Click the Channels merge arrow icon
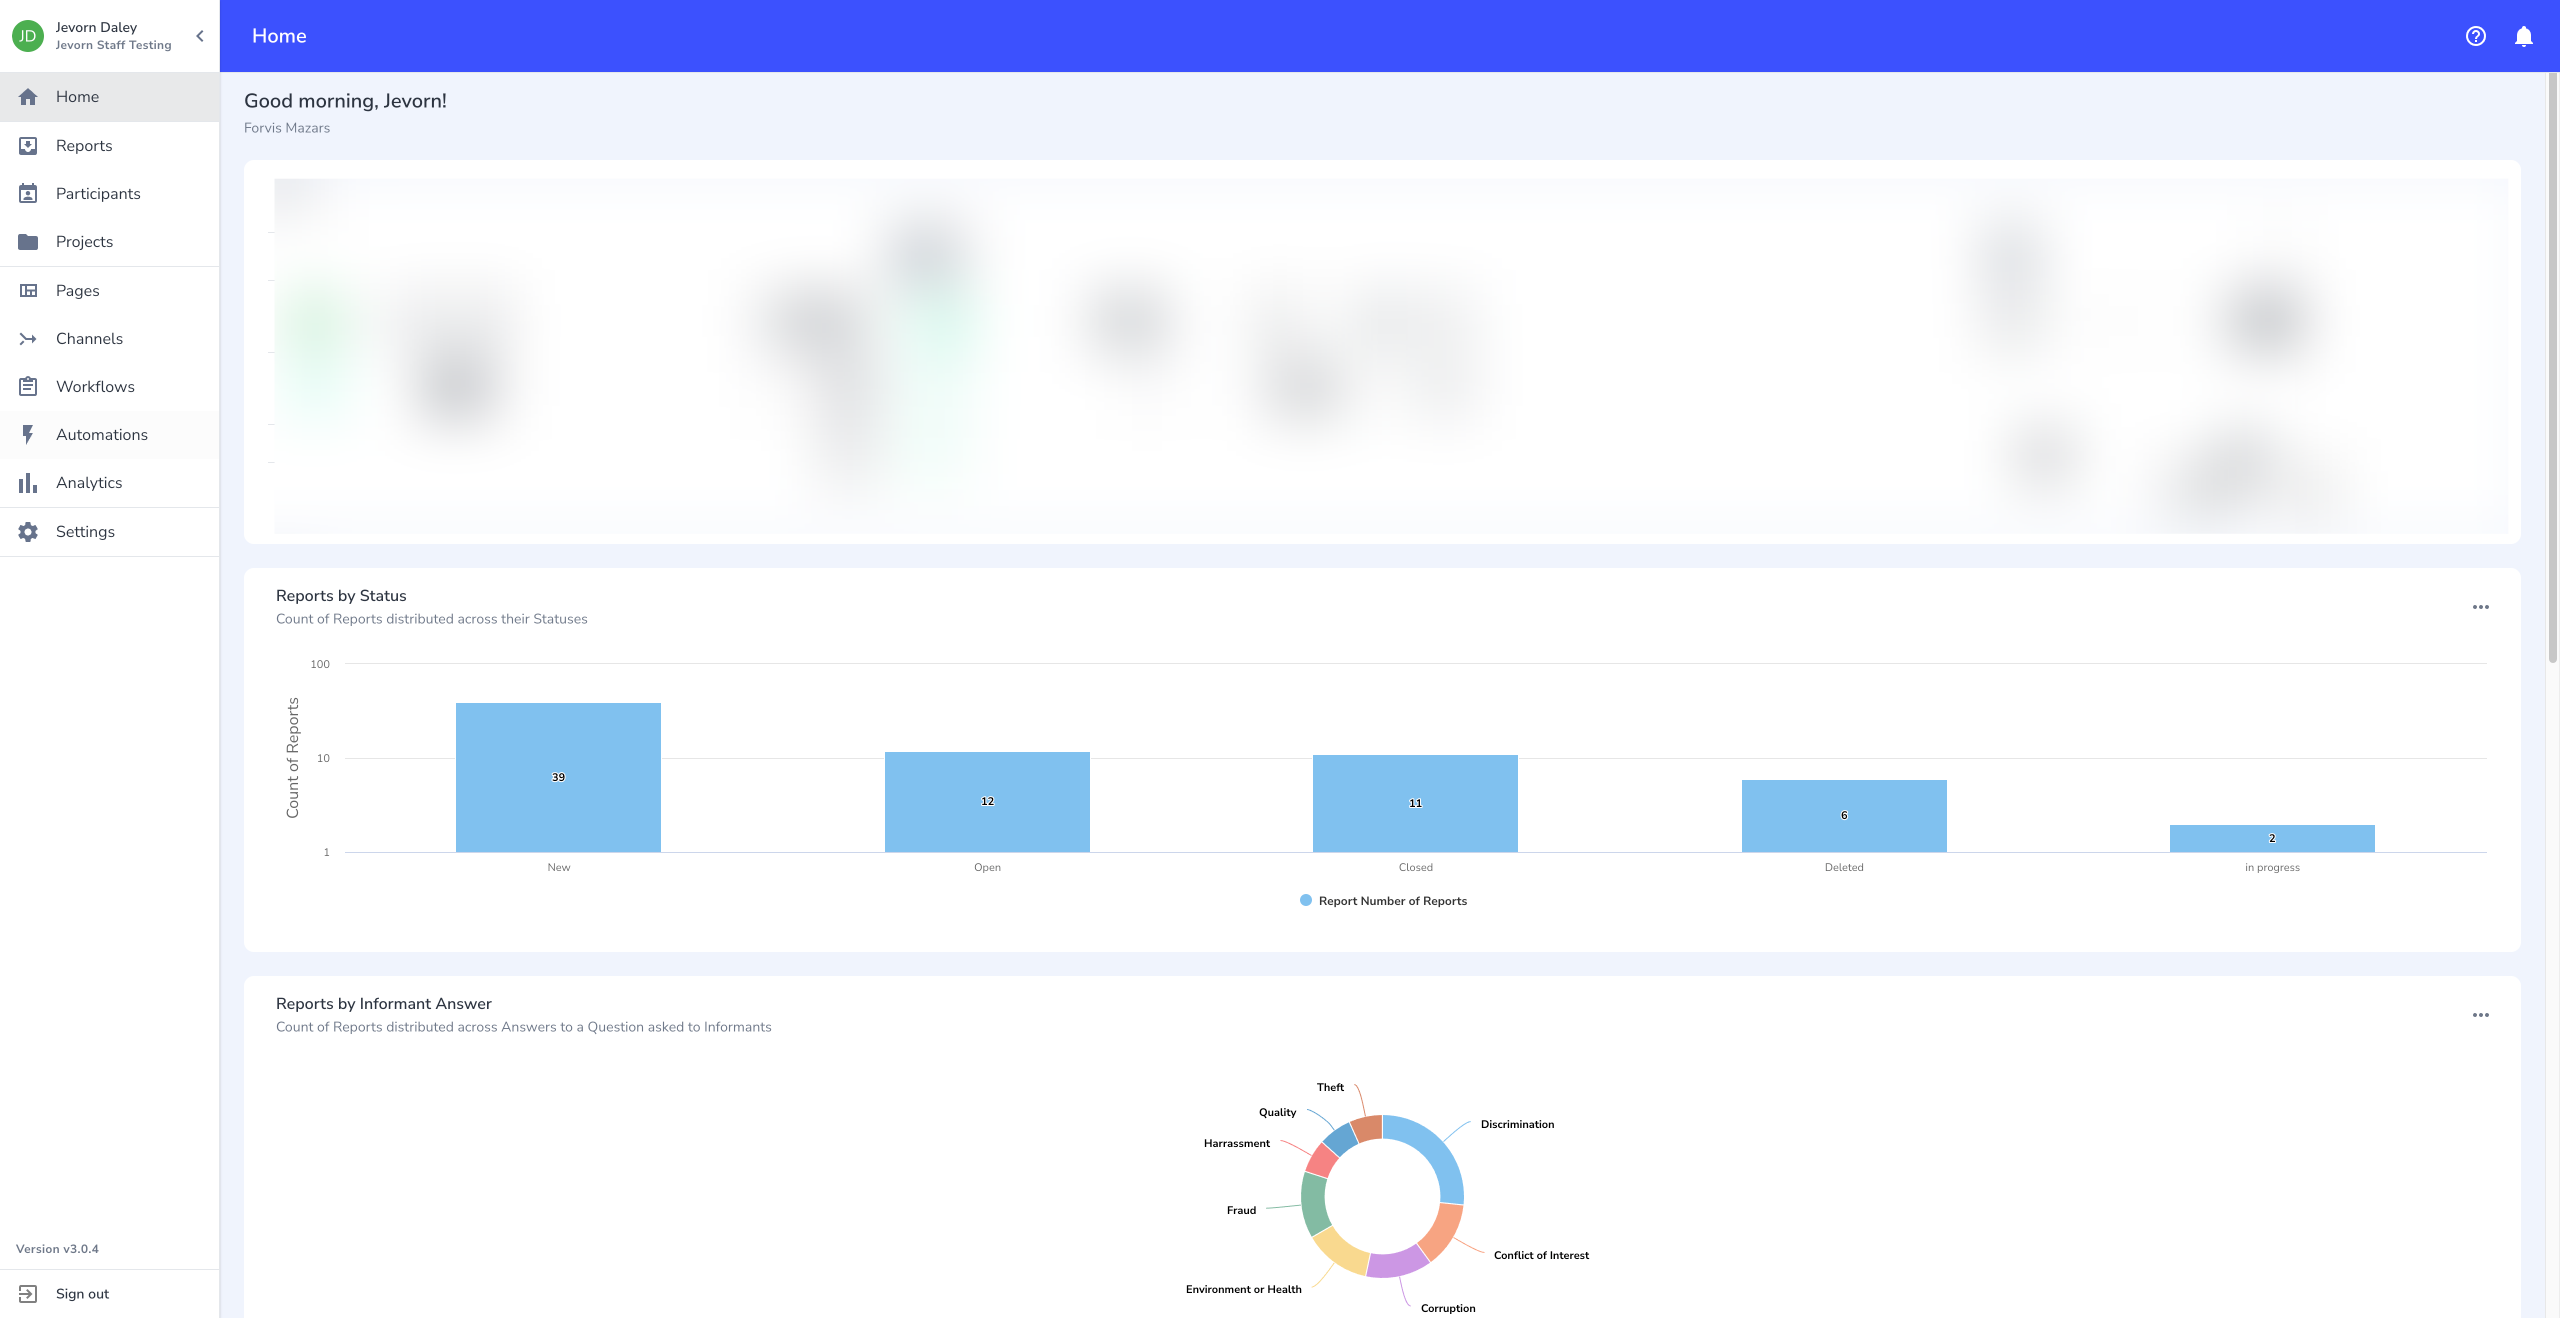Screen dimensions: 2560x1318 (x=28, y=339)
